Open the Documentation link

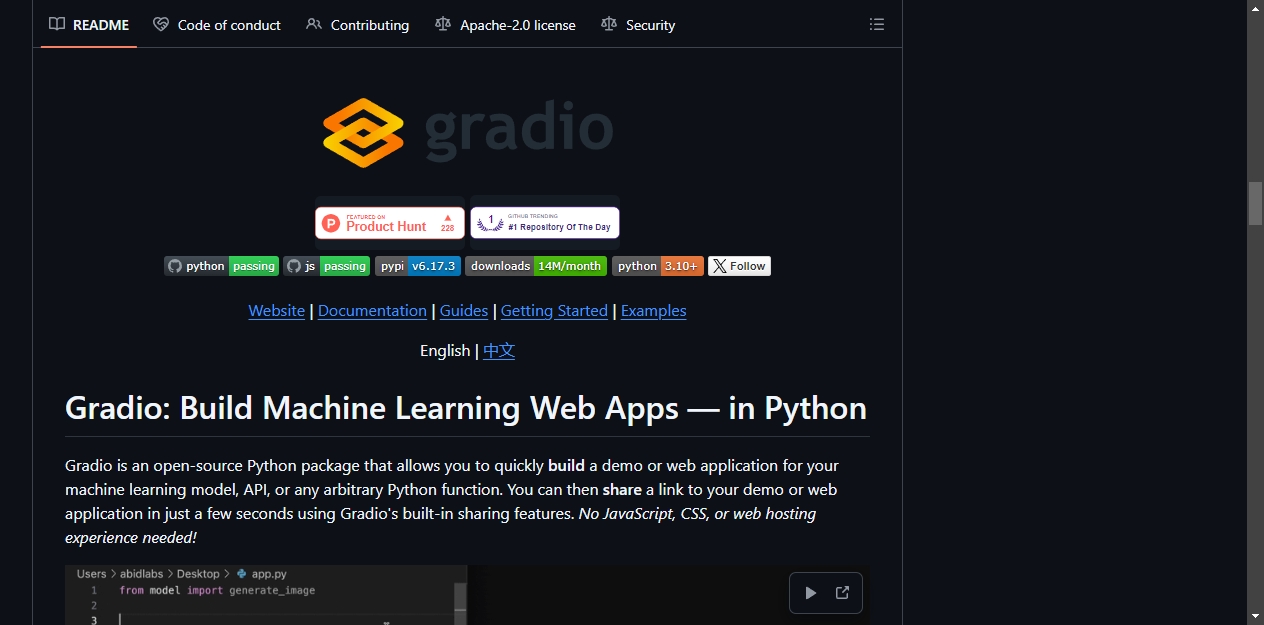[x=372, y=311]
